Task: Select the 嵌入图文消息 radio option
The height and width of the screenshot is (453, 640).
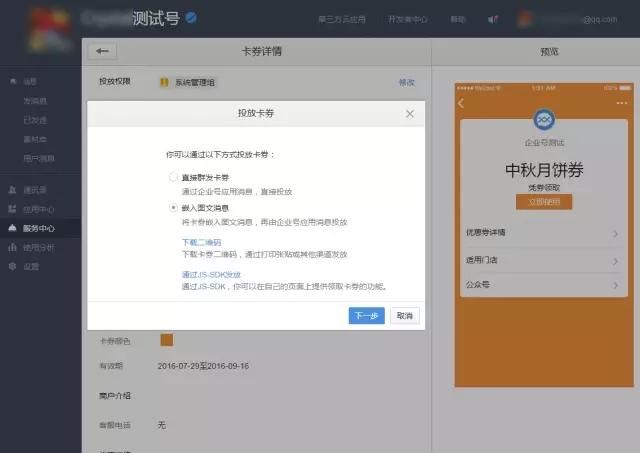Action: pyautogui.click(x=174, y=208)
